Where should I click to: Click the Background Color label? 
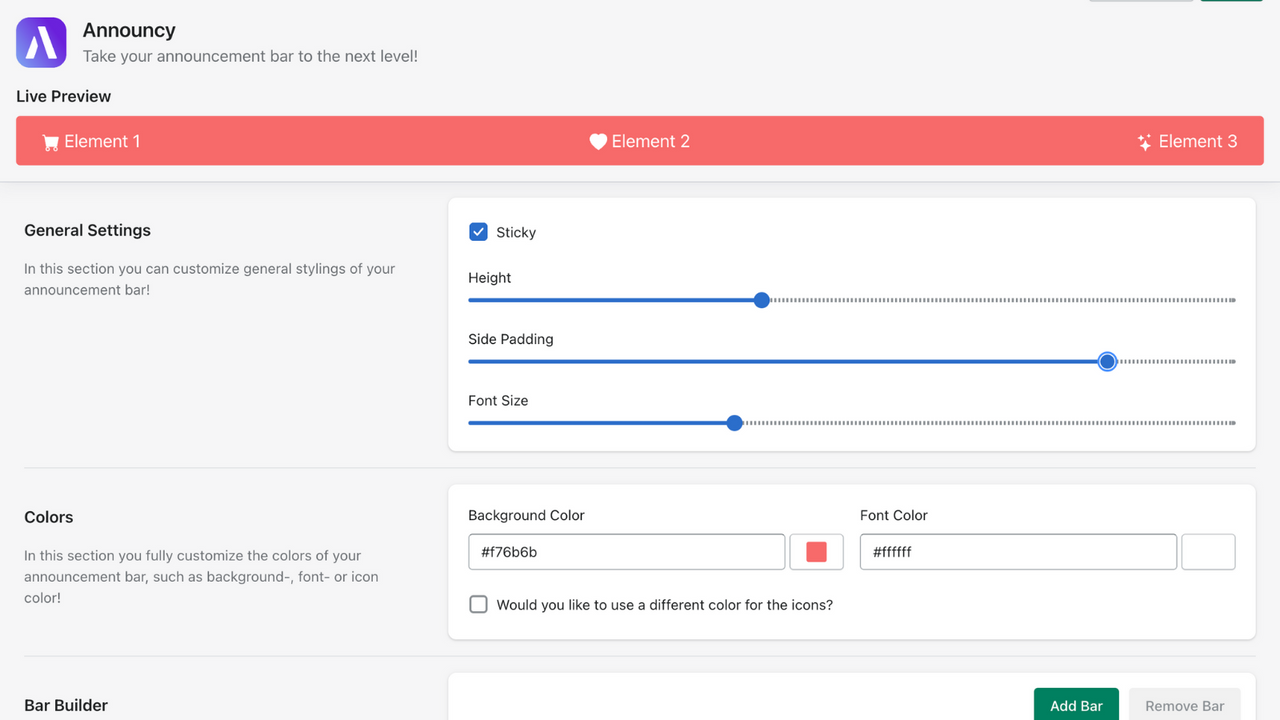point(526,515)
